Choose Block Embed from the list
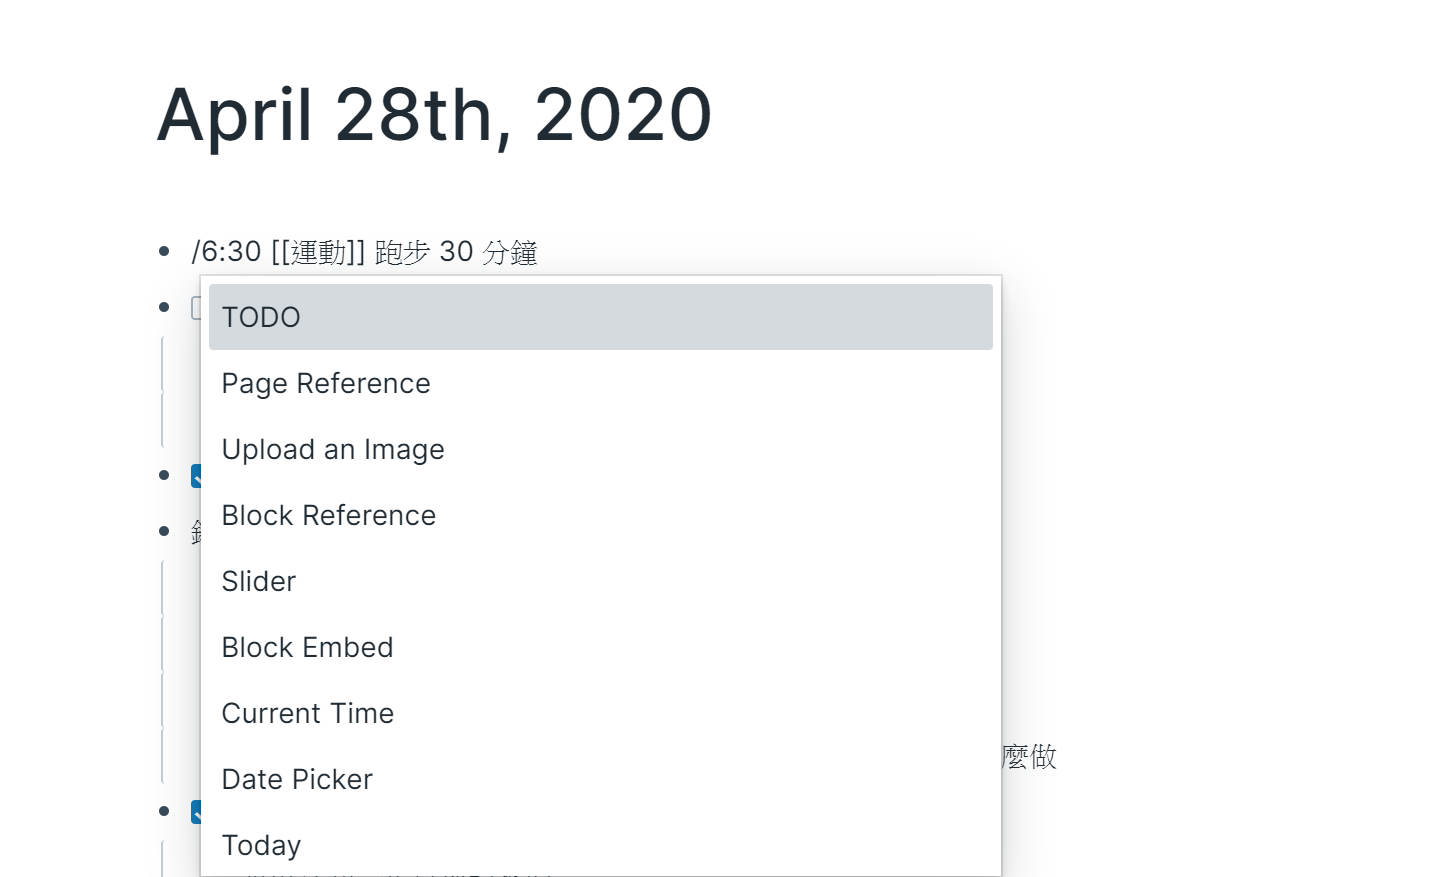Viewport: 1439px width, 877px height. coord(600,647)
